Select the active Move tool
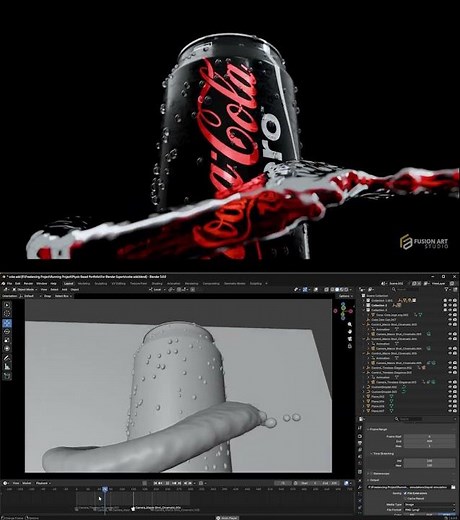The height and width of the screenshot is (520, 460). [7, 323]
